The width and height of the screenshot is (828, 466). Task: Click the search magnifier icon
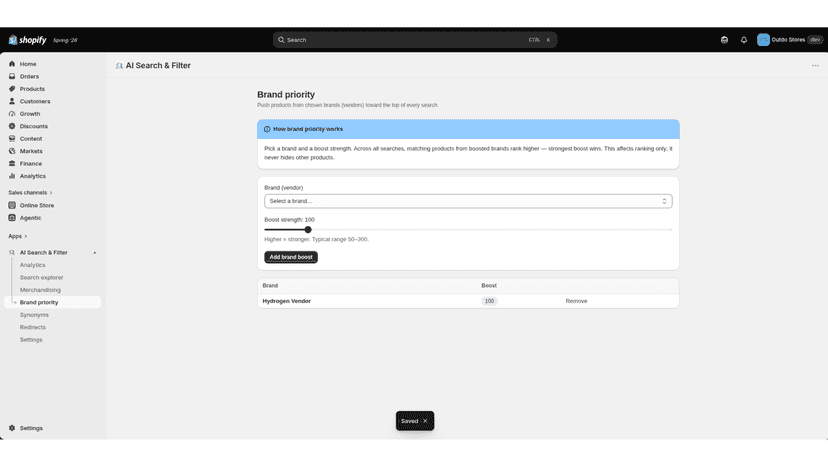pyautogui.click(x=281, y=40)
